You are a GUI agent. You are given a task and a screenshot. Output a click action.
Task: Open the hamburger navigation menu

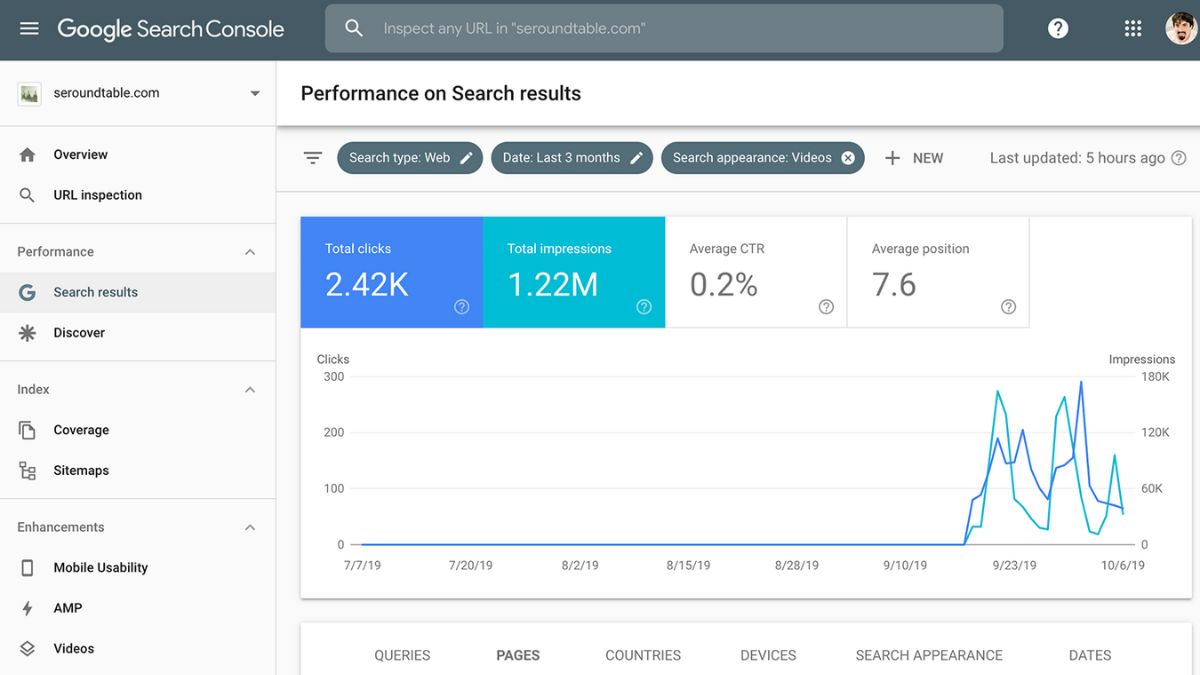click(29, 29)
